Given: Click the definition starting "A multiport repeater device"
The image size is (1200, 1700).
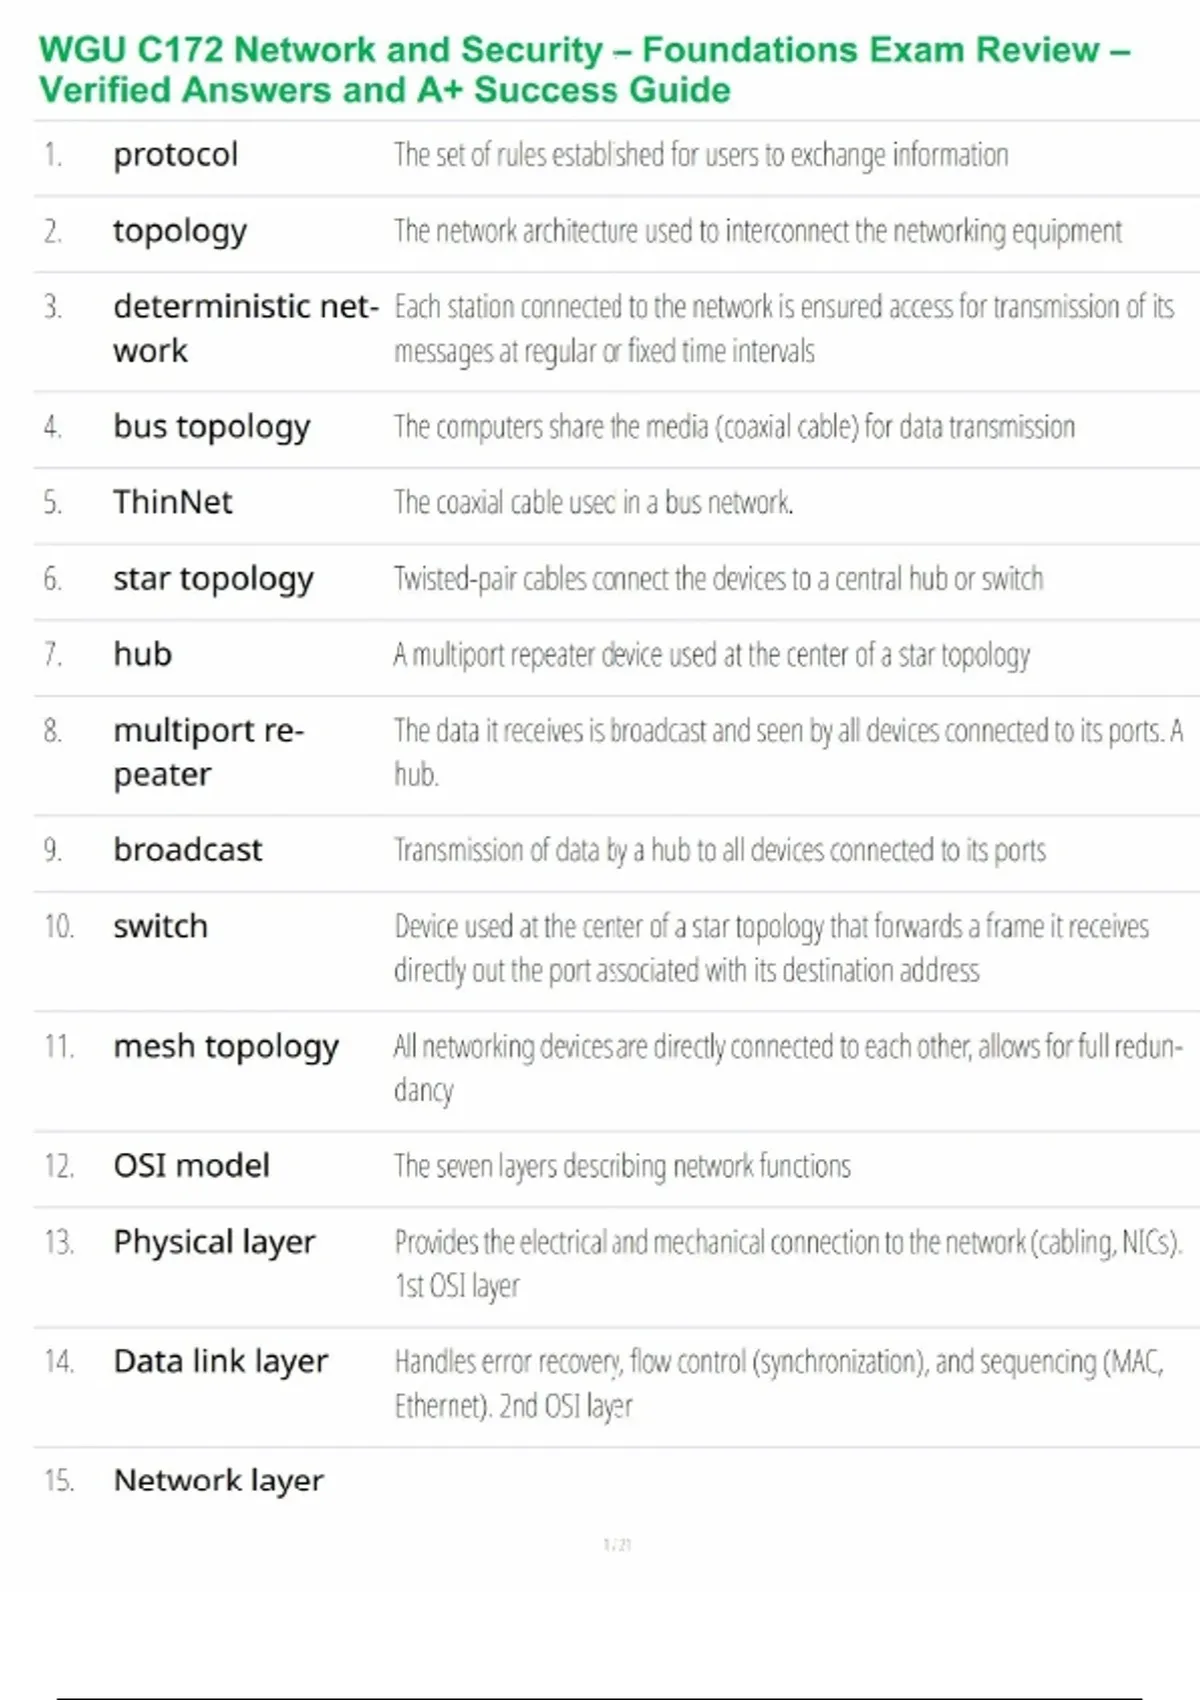Looking at the screenshot, I should coord(711,655).
